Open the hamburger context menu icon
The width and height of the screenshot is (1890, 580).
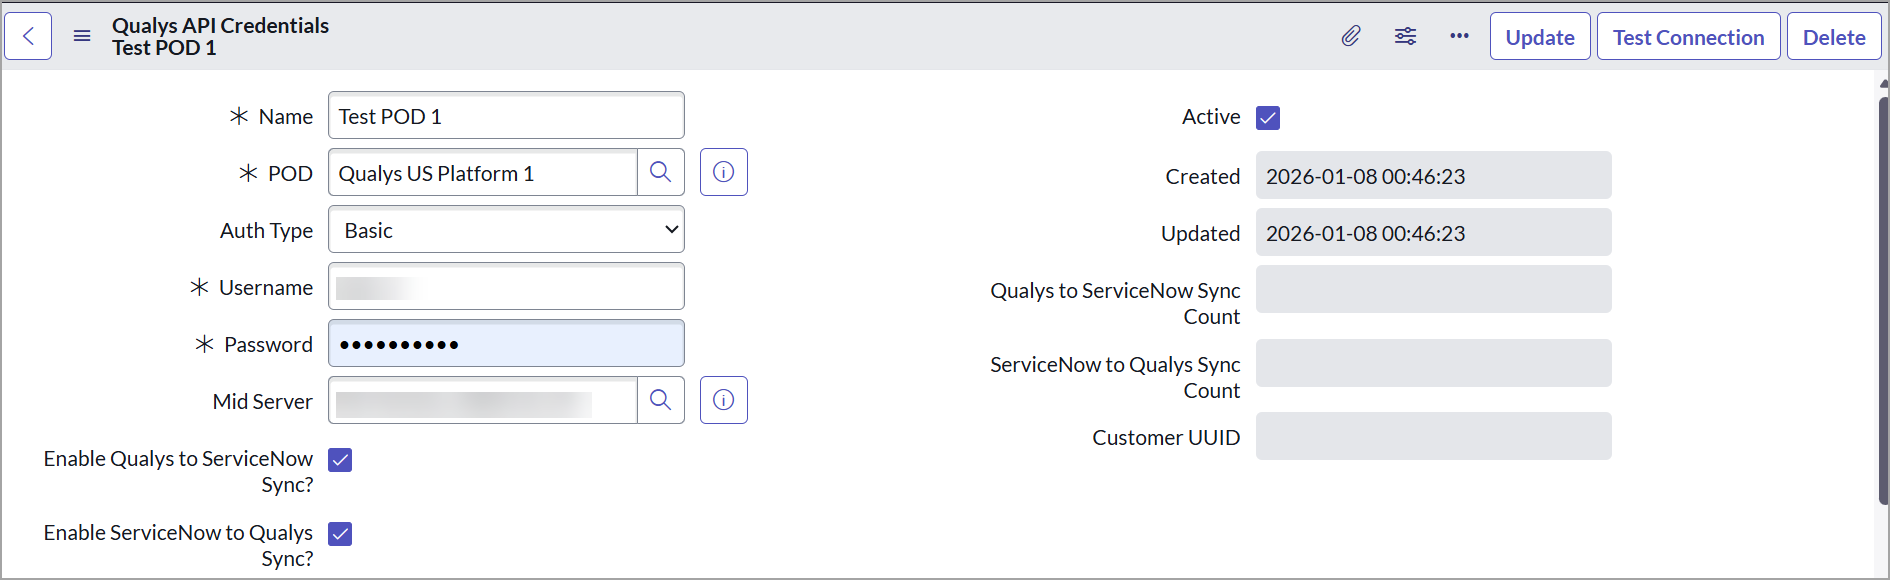[82, 37]
